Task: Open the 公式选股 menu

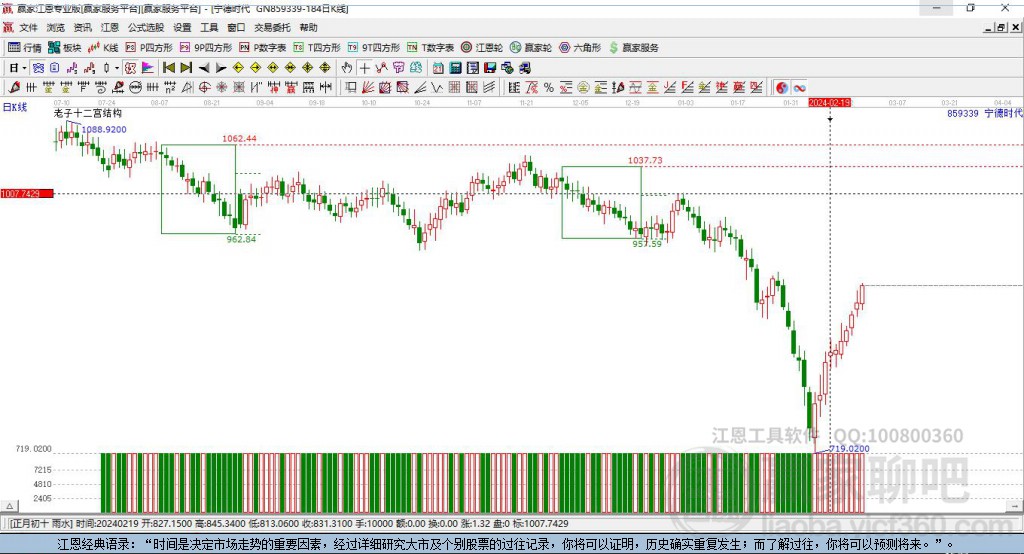Action: 146,27
